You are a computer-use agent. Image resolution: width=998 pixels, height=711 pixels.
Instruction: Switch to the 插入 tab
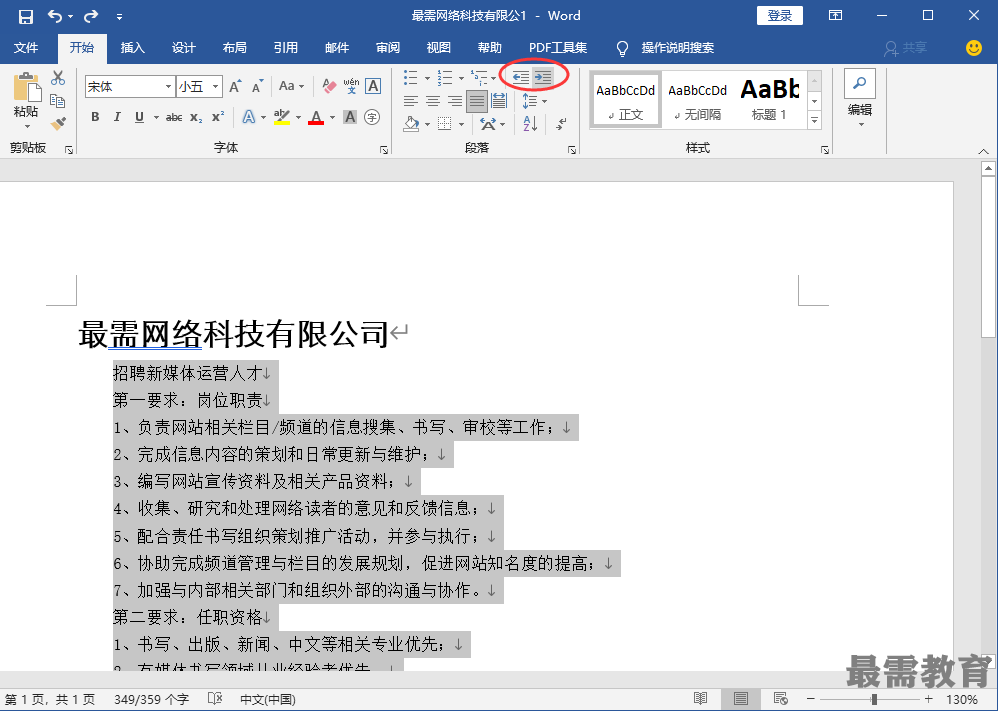click(133, 48)
